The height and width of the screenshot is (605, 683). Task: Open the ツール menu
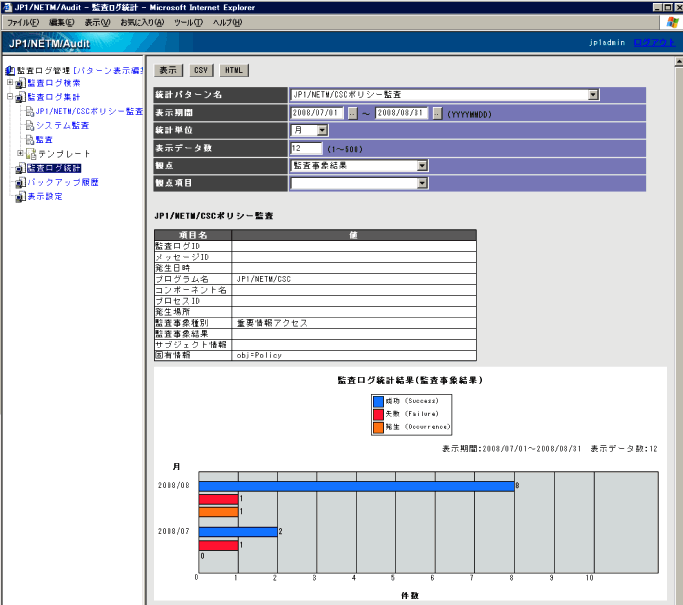(188, 22)
